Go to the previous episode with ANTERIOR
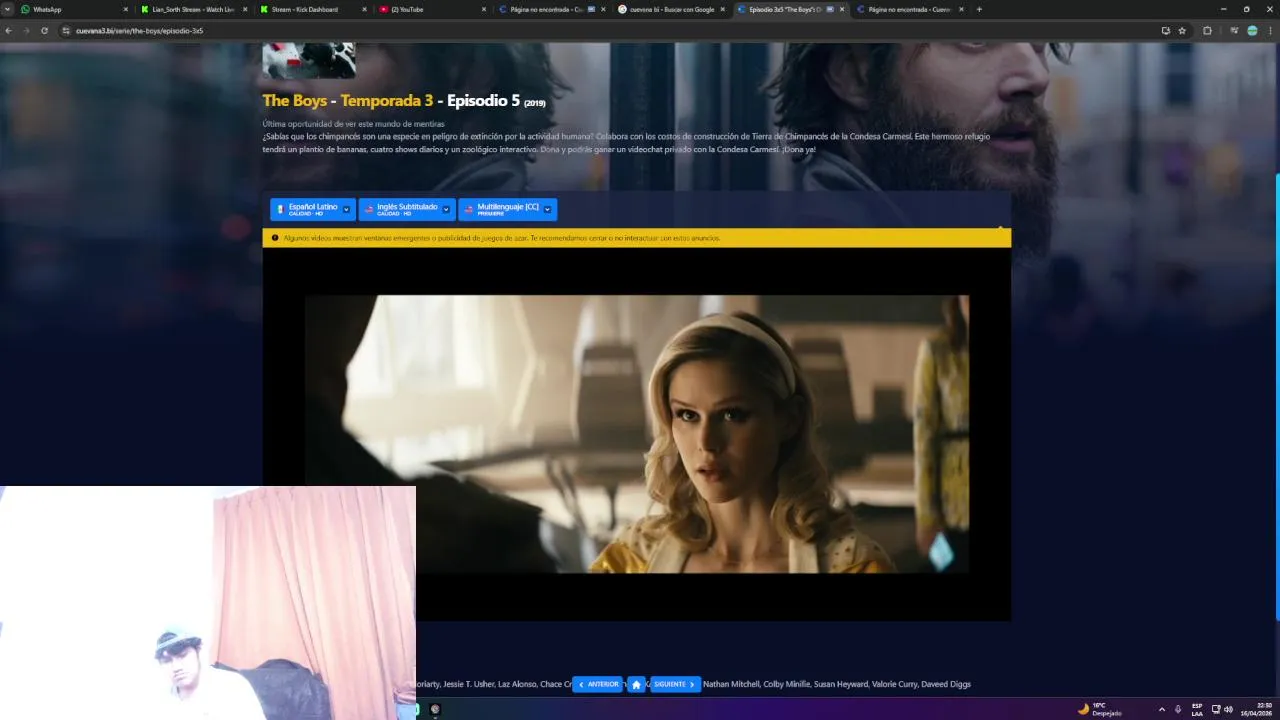The width and height of the screenshot is (1280, 720). pyautogui.click(x=598, y=684)
